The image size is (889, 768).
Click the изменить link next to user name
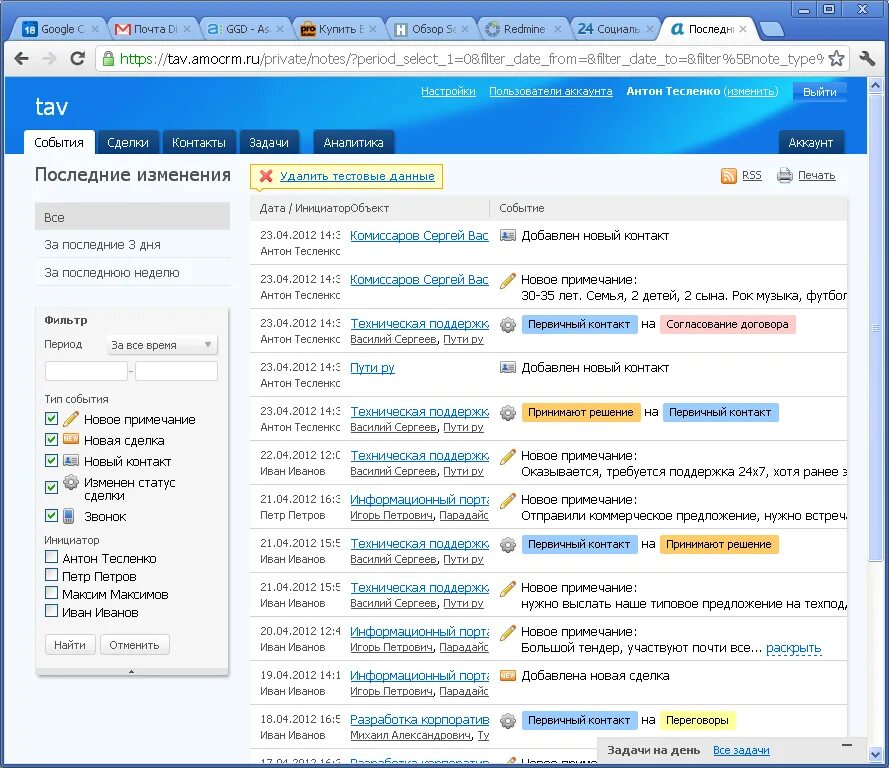pyautogui.click(x=751, y=91)
